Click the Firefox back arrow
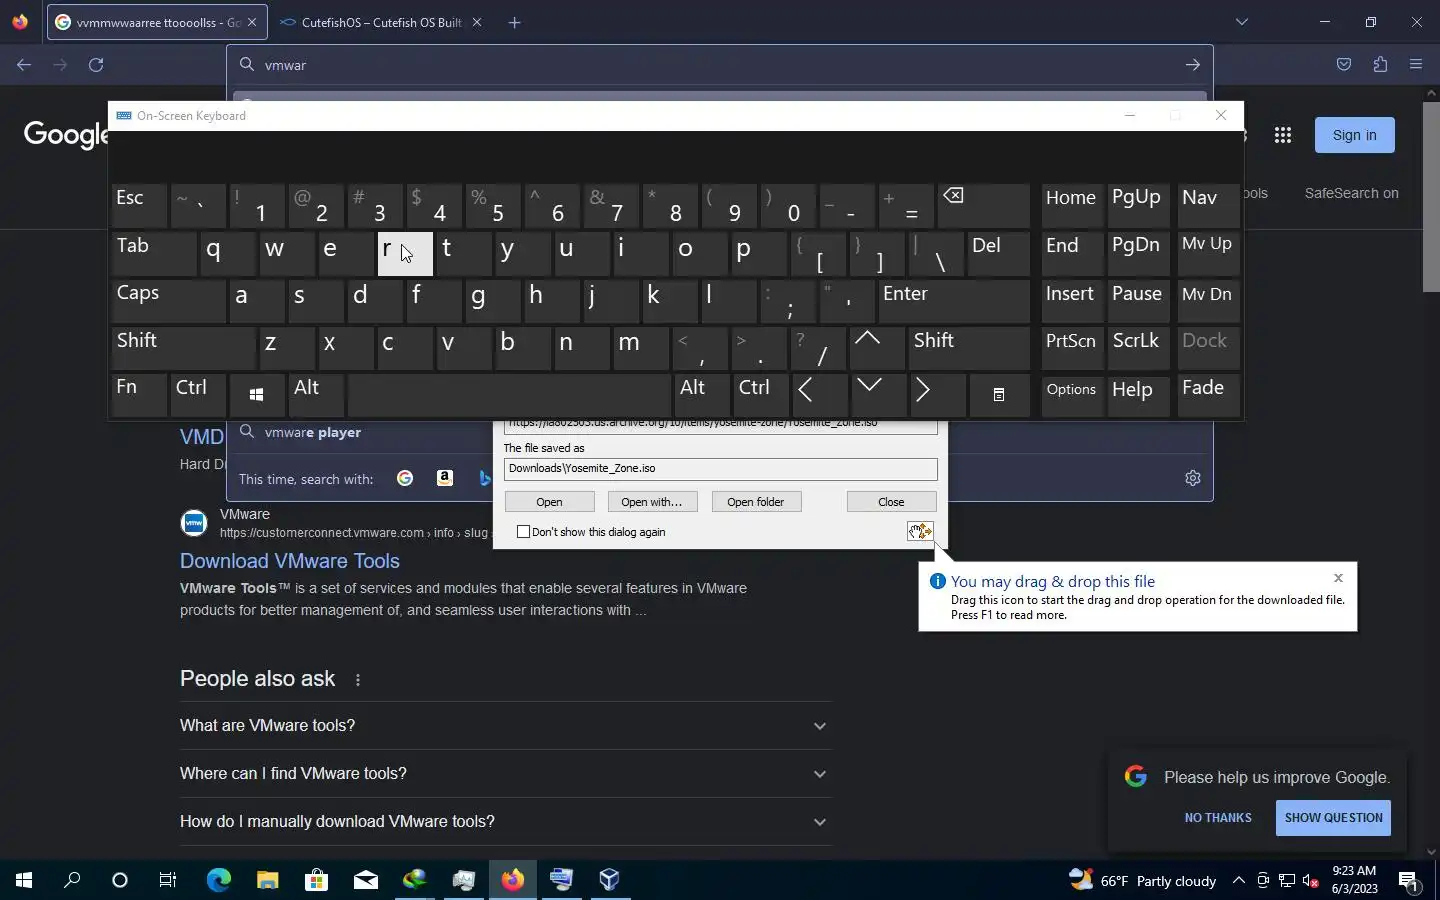The image size is (1440, 900). click(24, 65)
